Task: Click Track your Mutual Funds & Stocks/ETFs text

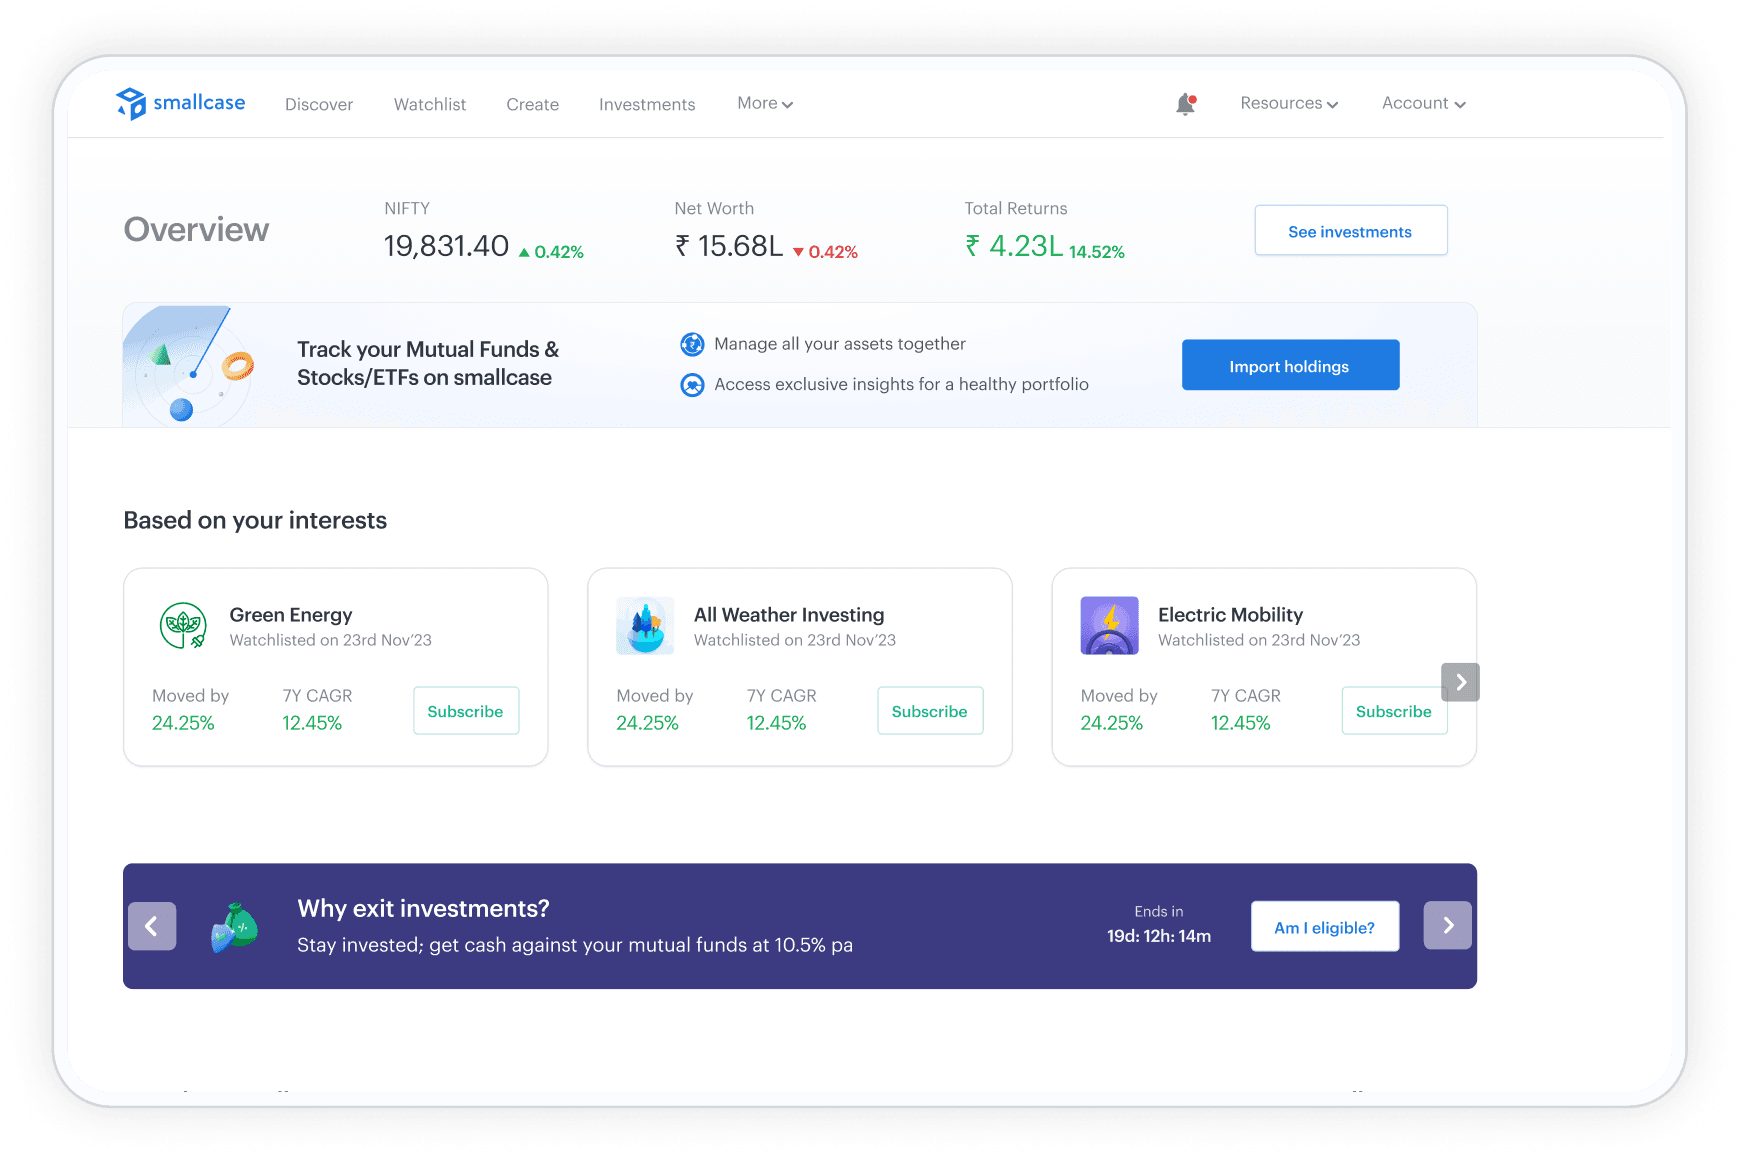Action: [x=428, y=363]
